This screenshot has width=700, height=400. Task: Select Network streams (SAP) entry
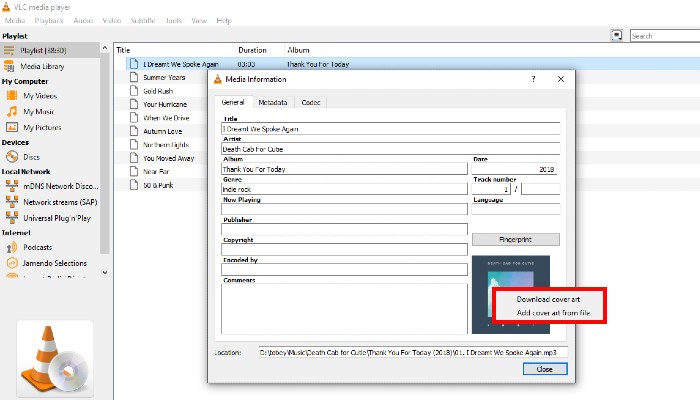[60, 201]
